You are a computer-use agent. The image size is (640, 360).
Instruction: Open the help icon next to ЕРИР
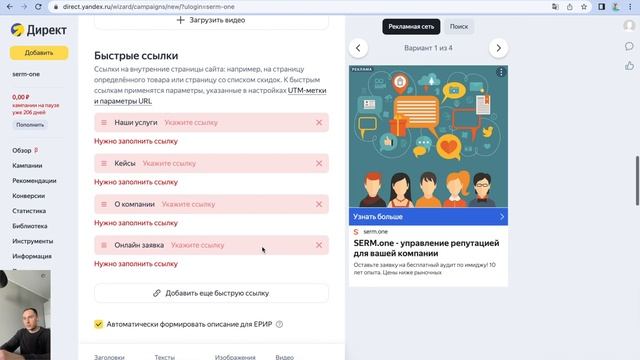279,324
